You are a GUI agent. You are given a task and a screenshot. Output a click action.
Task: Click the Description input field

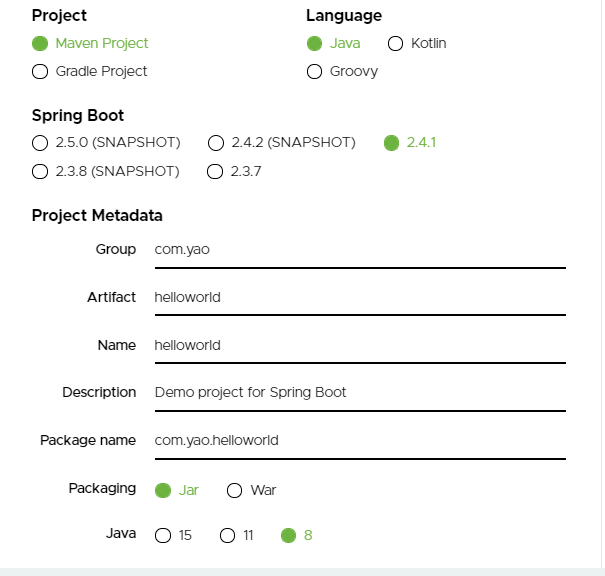click(x=359, y=393)
